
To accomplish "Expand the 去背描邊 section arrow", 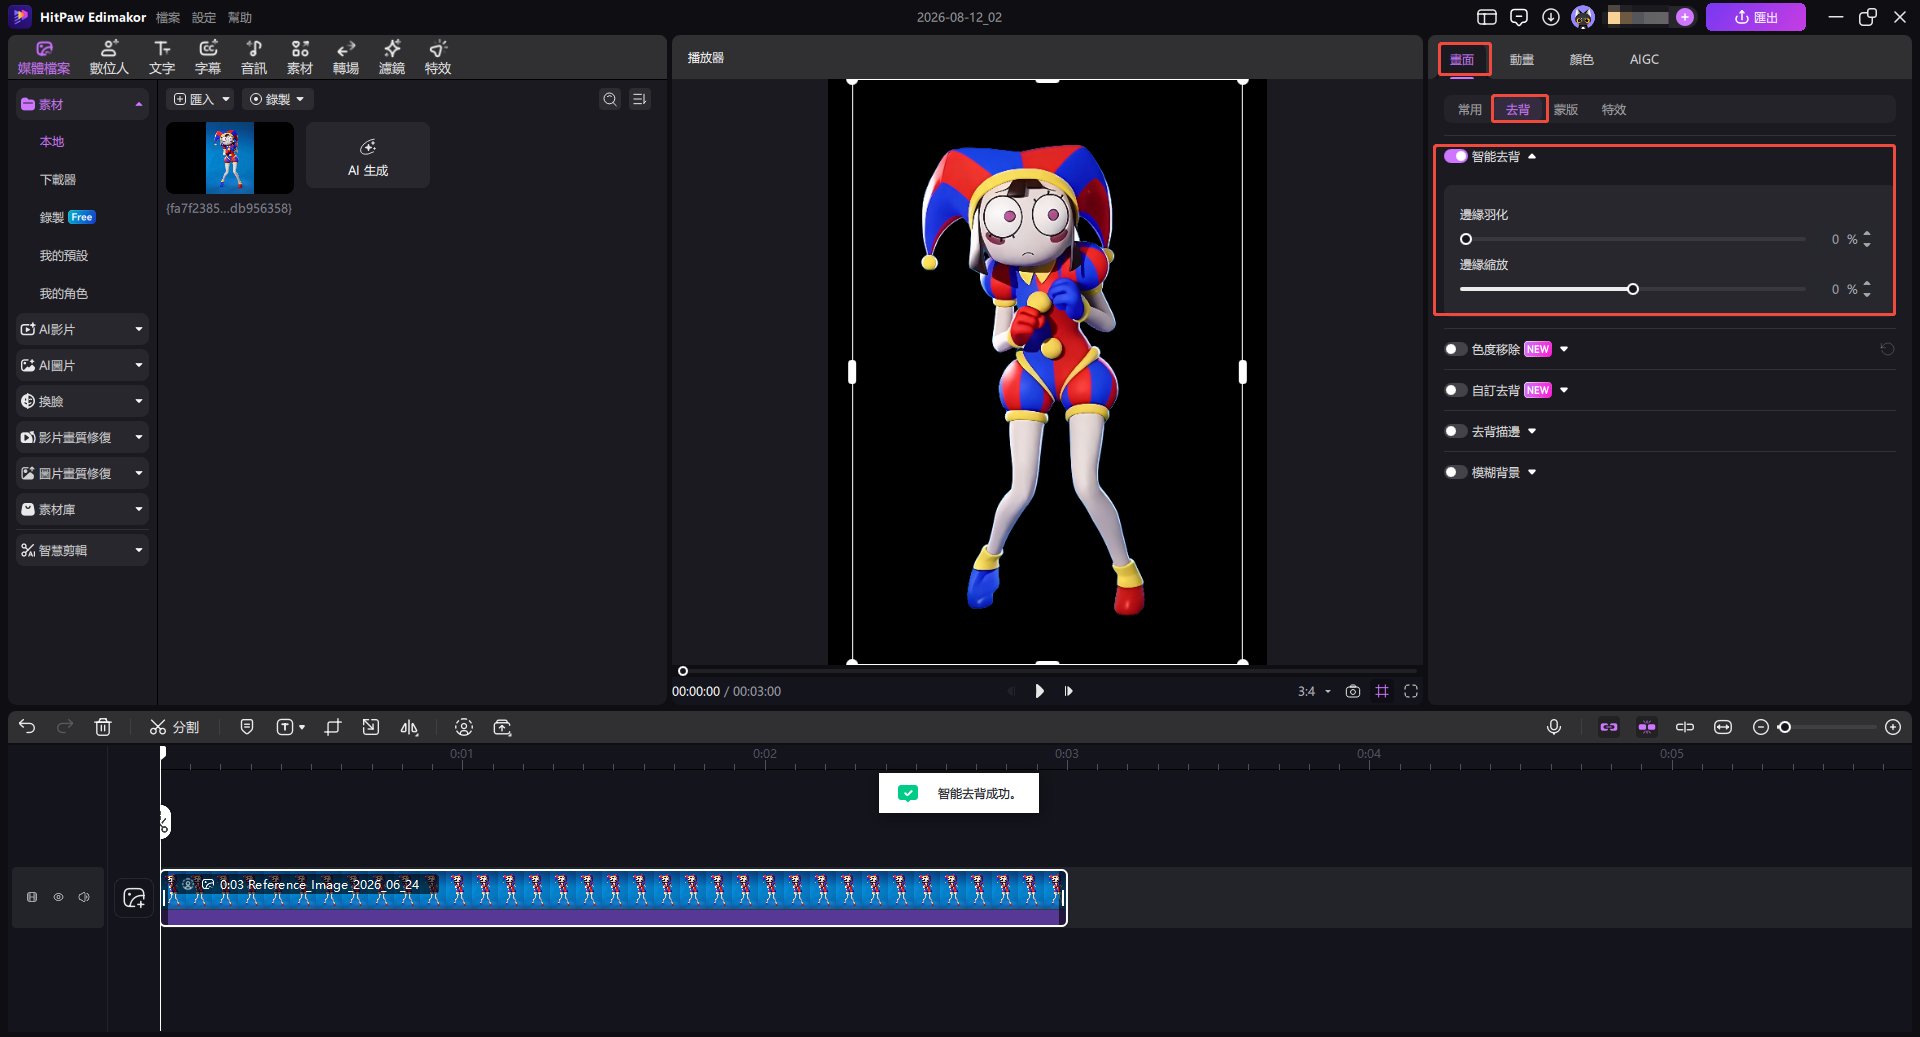I will pos(1532,431).
